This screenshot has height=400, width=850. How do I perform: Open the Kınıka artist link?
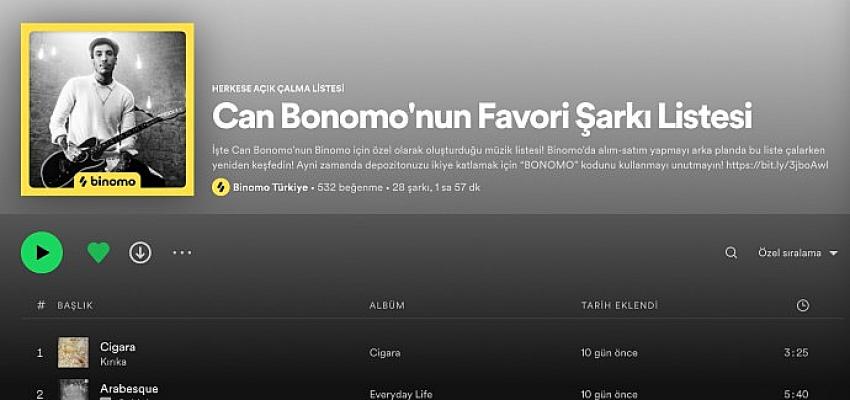point(113,362)
